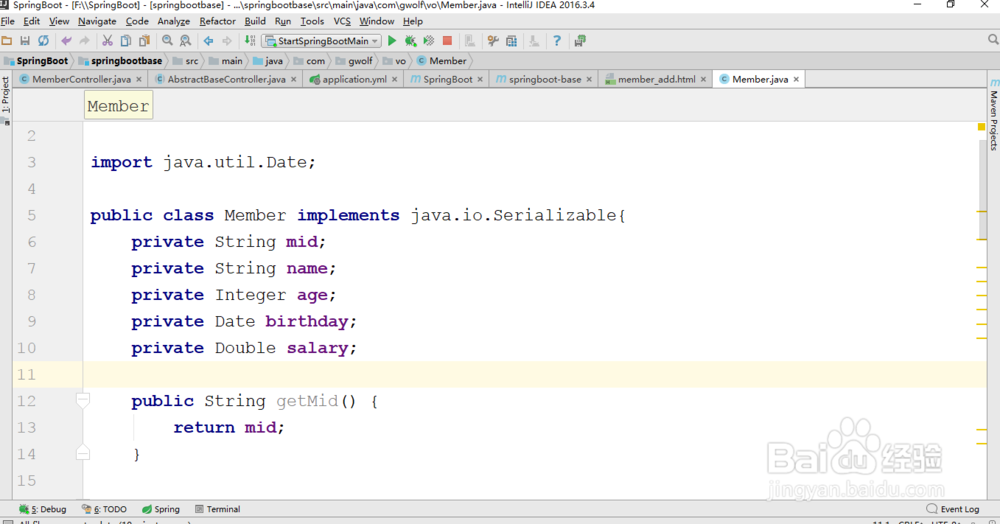The width and height of the screenshot is (1000, 524).
Task: Open the Analyze menu
Action: click(x=173, y=21)
